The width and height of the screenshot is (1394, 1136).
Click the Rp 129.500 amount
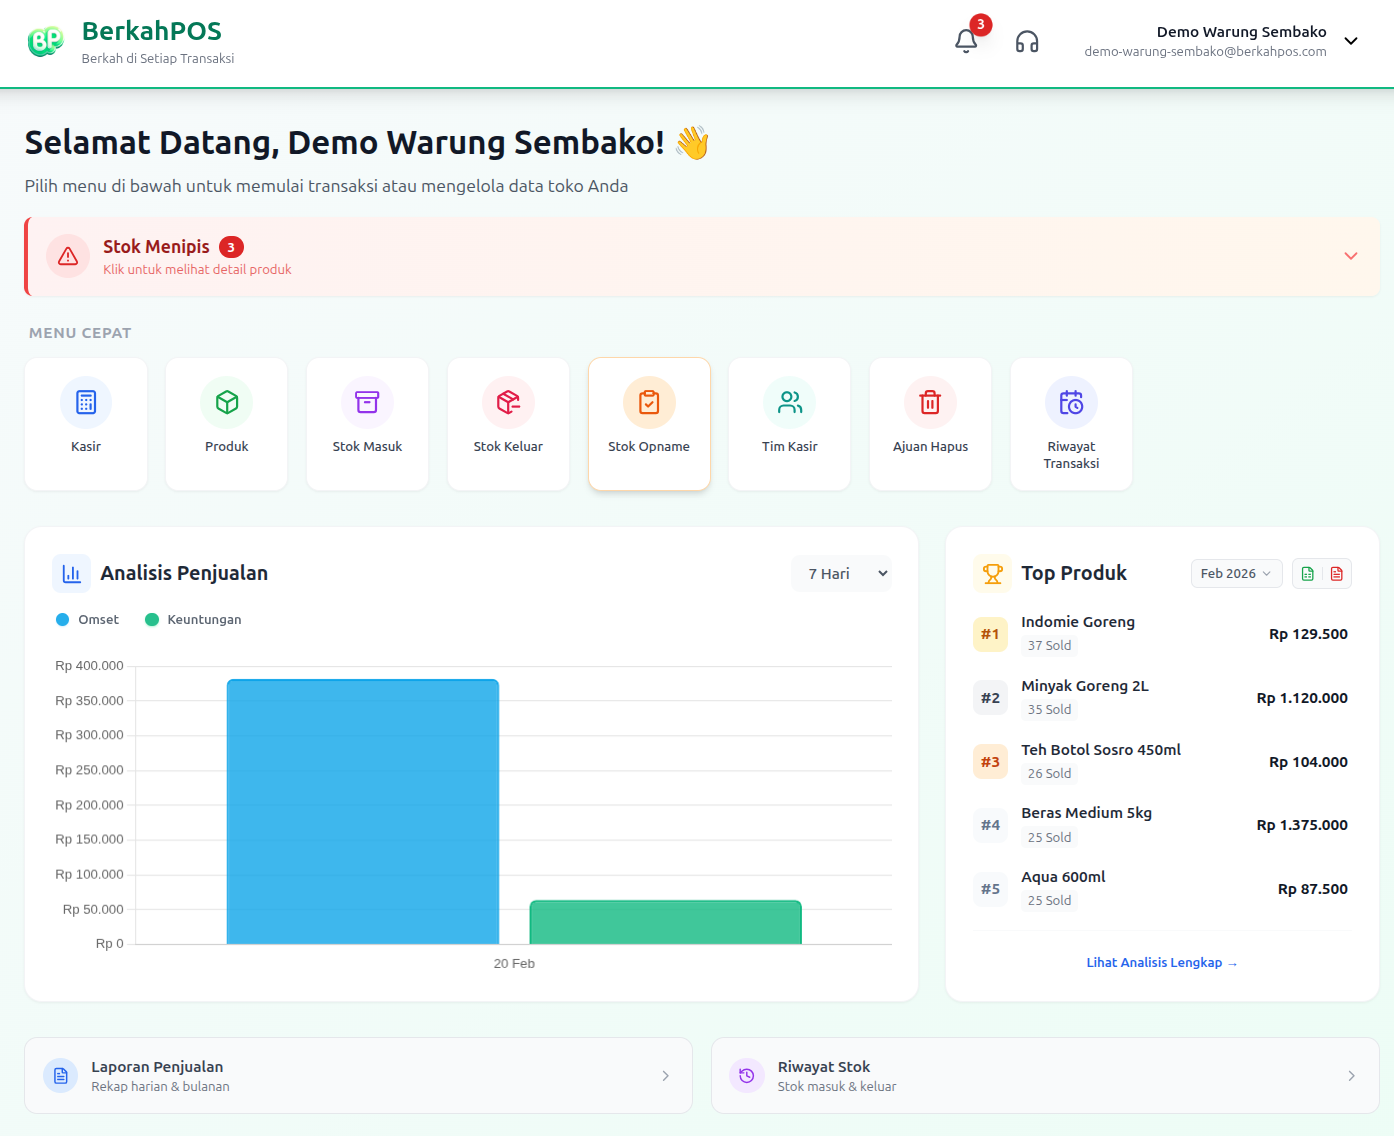(1308, 634)
